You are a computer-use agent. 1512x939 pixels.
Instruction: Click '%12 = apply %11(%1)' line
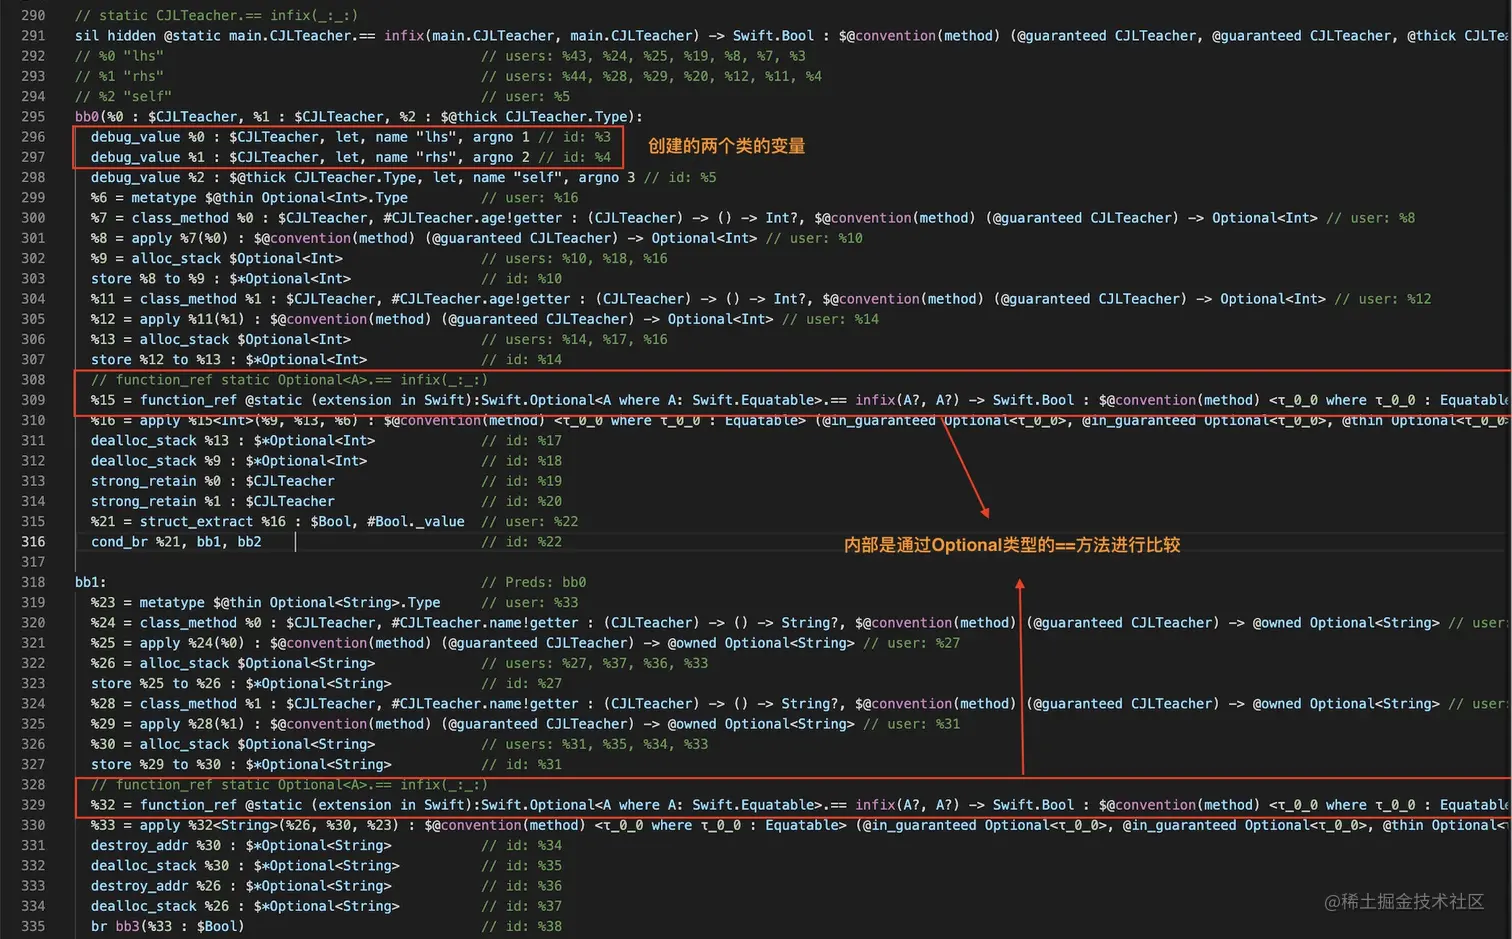tap(484, 319)
